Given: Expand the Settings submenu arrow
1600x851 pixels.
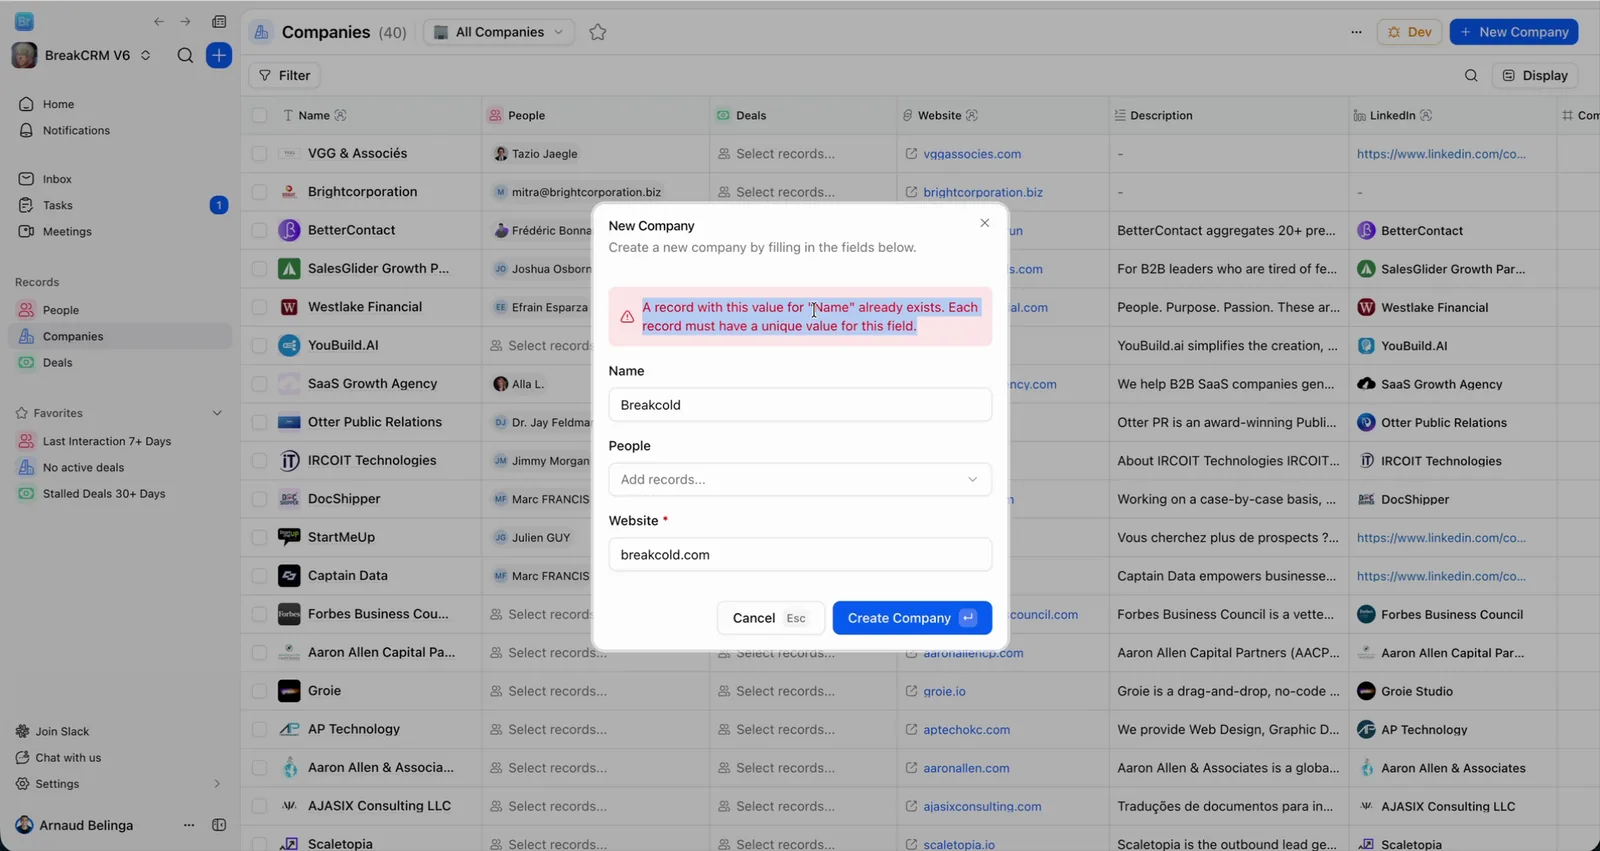Looking at the screenshot, I should (217, 784).
